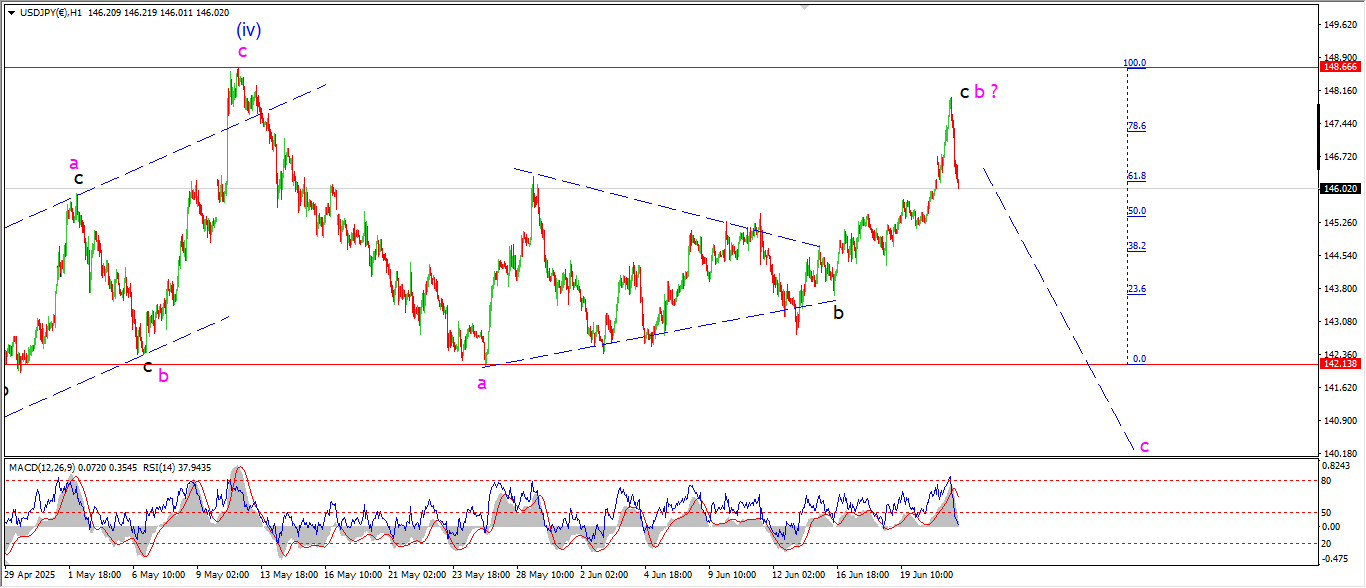Image resolution: width=1366 pixels, height=588 pixels.
Task: Click the 149.620 value on price scale
Action: [1340, 25]
